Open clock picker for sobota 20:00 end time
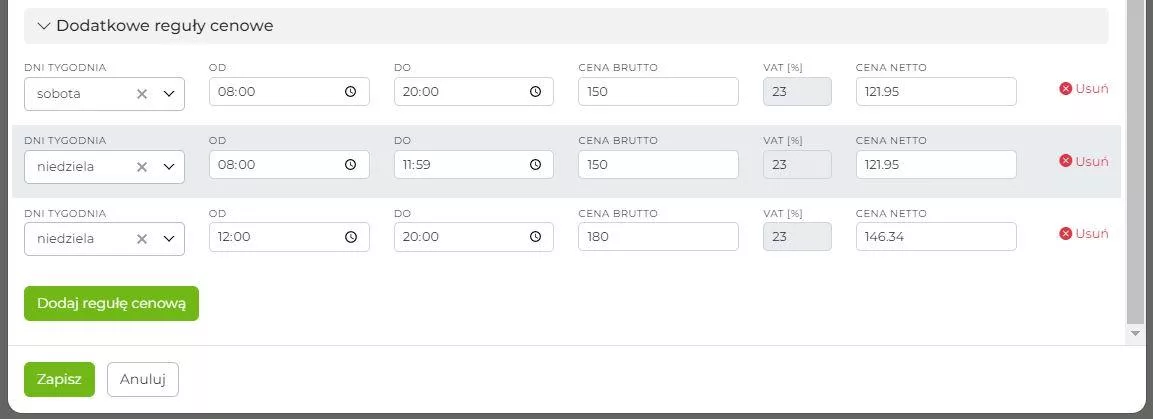 click(535, 92)
